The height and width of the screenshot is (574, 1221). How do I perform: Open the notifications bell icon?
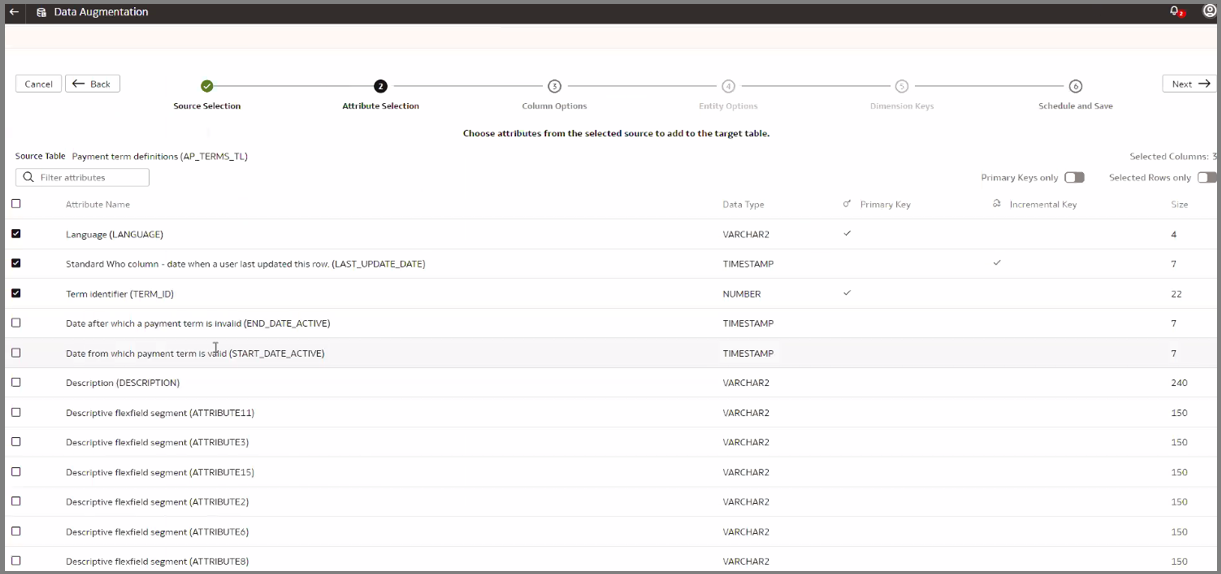coord(1176,12)
